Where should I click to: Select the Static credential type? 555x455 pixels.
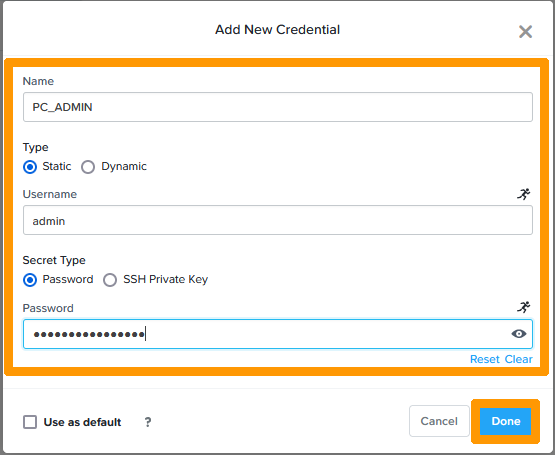pyautogui.click(x=30, y=167)
